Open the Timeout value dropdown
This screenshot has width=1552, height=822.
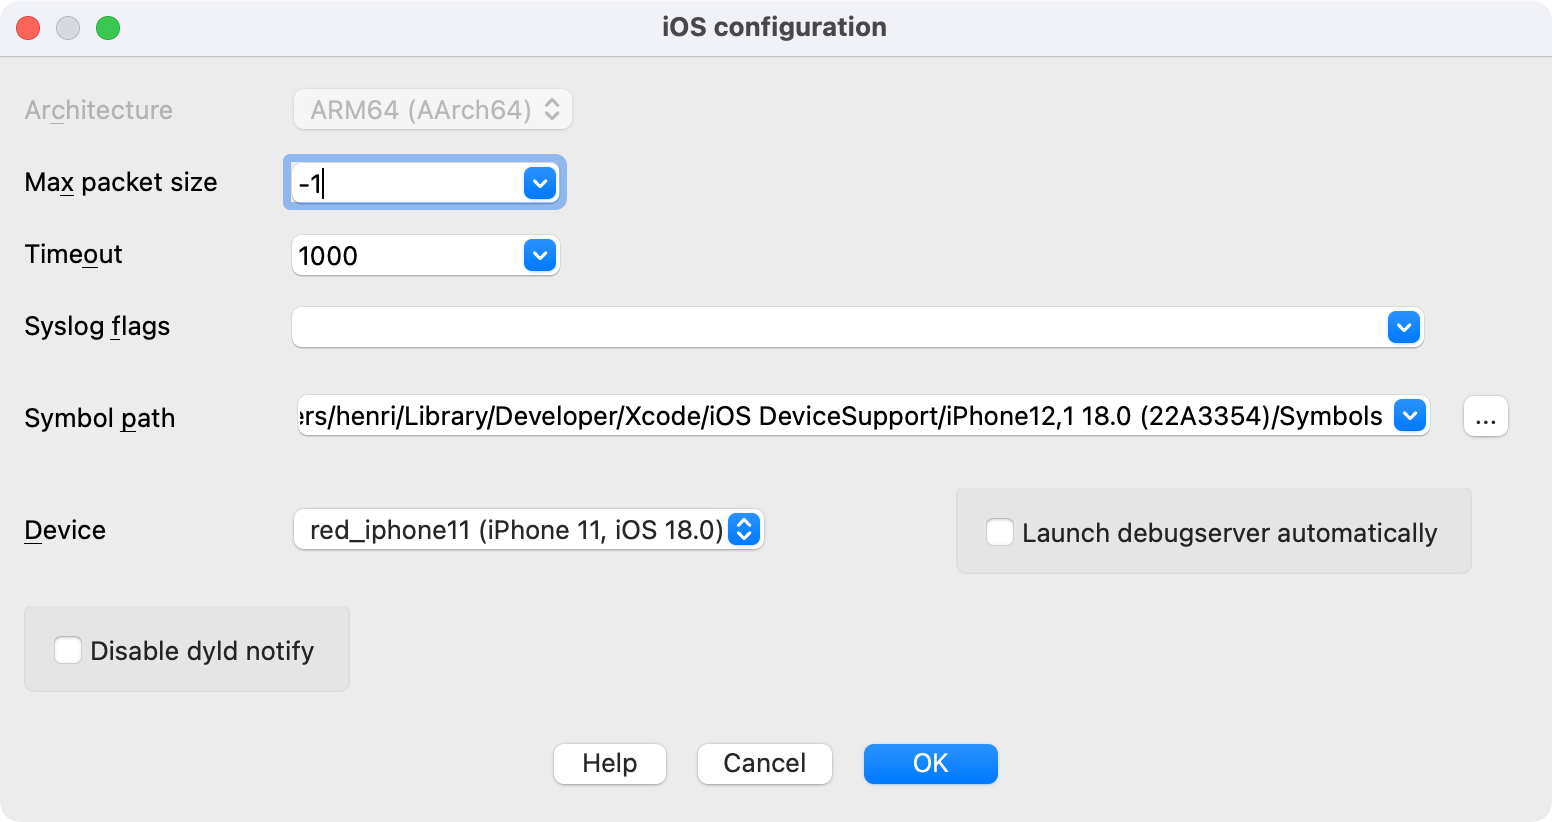[539, 255]
